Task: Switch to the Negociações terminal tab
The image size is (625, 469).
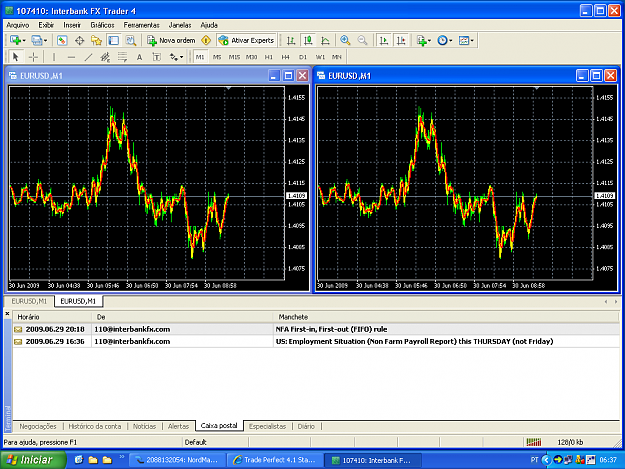Action: click(38, 426)
